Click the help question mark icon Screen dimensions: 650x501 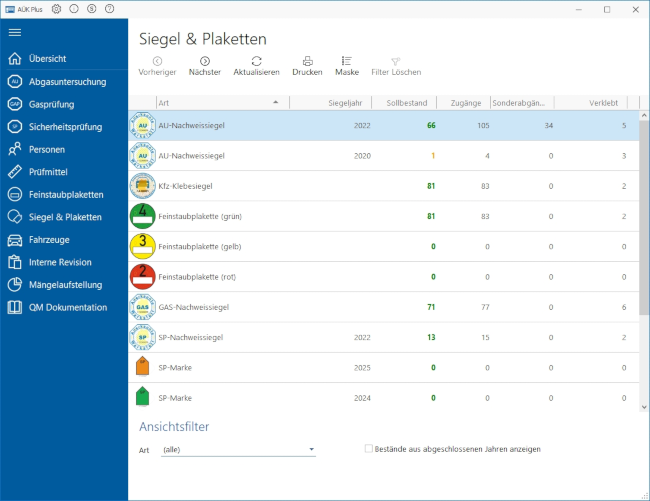pos(109,9)
